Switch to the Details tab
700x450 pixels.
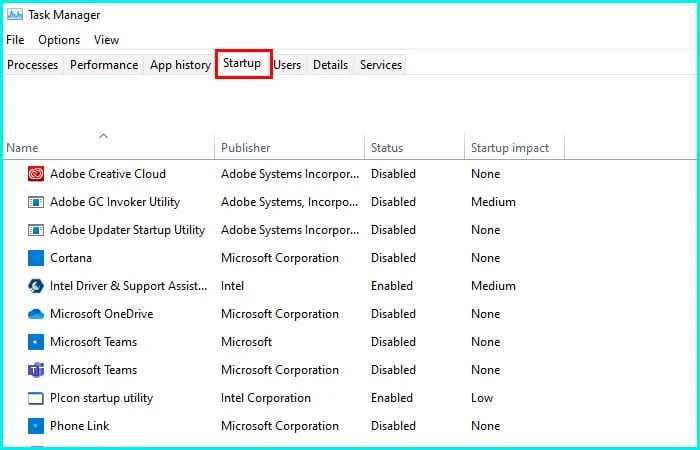pos(330,65)
